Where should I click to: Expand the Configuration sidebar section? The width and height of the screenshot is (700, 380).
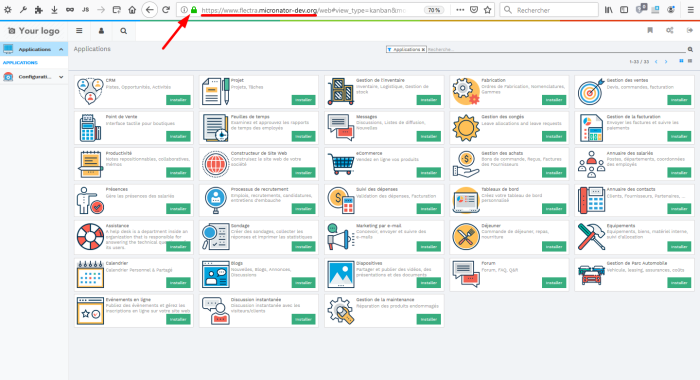point(61,77)
